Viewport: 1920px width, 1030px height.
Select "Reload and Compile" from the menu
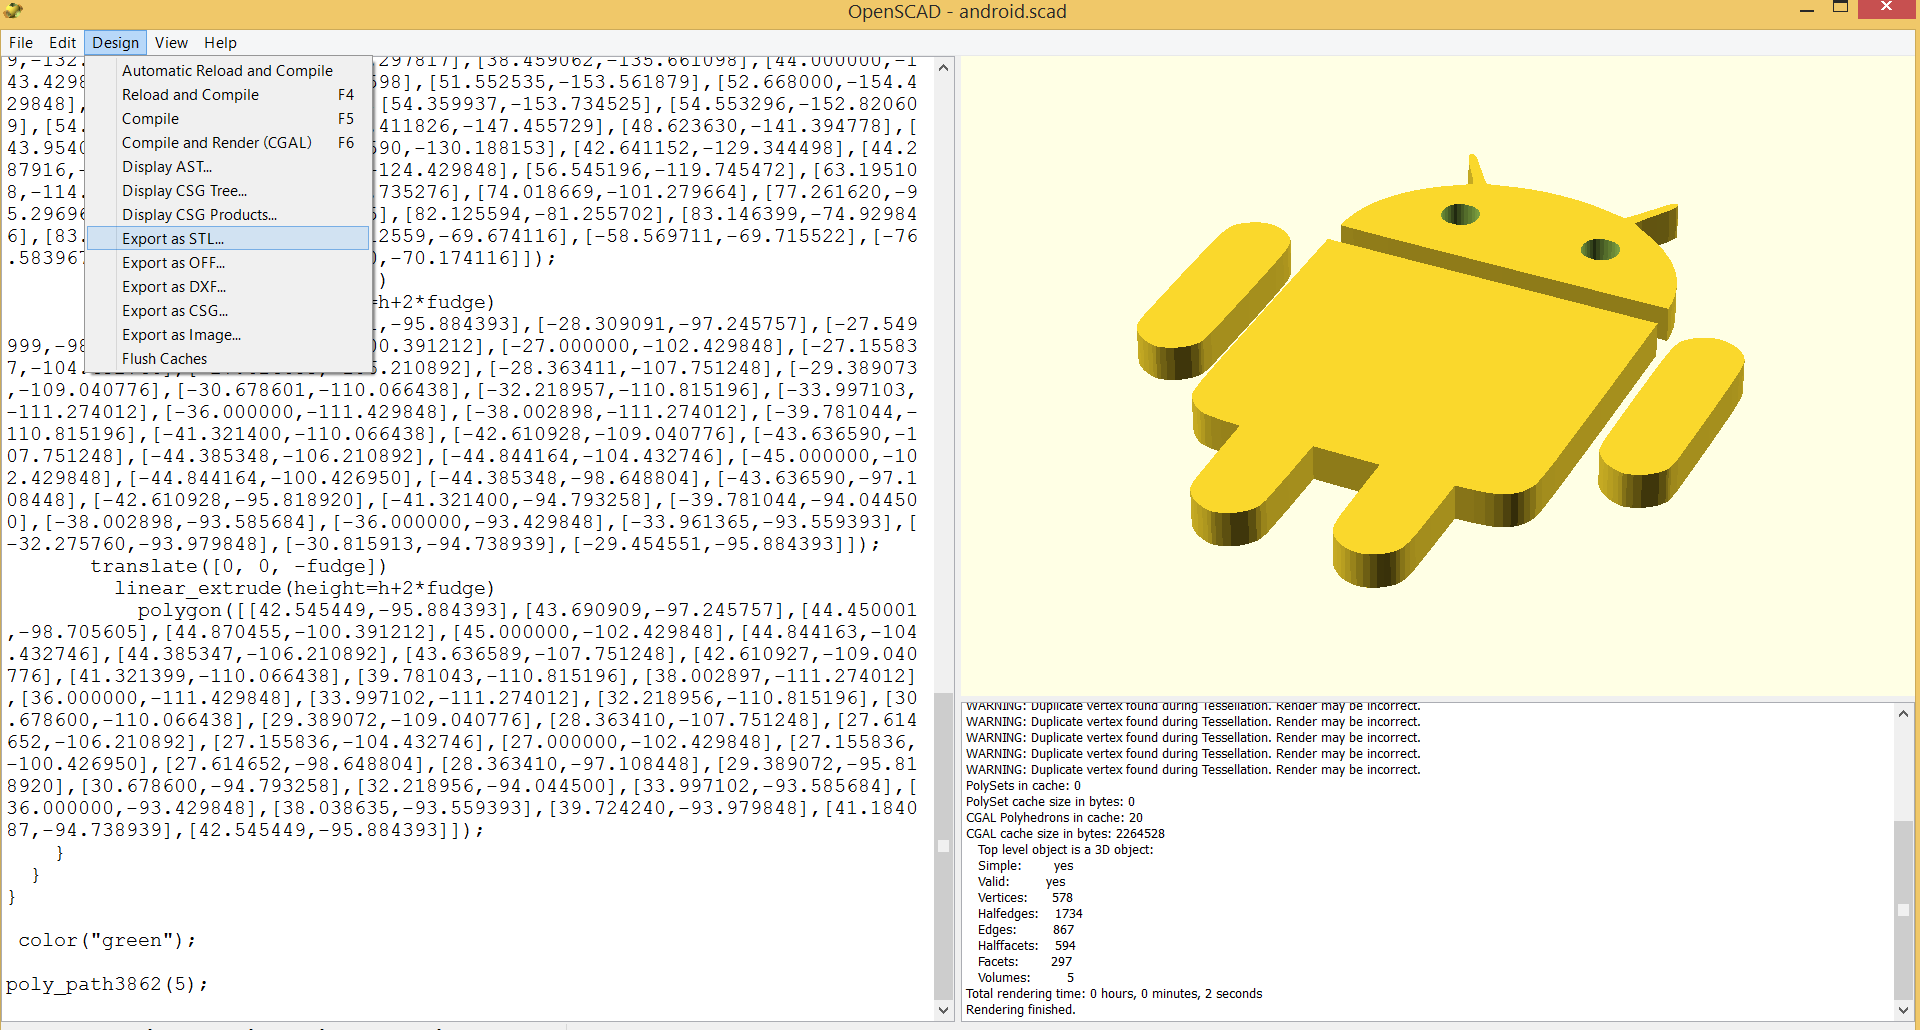coord(189,94)
